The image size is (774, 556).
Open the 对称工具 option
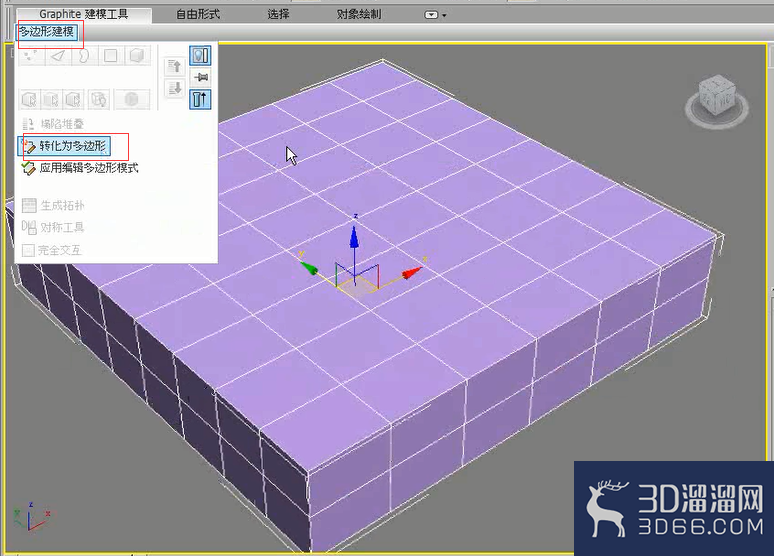53,227
